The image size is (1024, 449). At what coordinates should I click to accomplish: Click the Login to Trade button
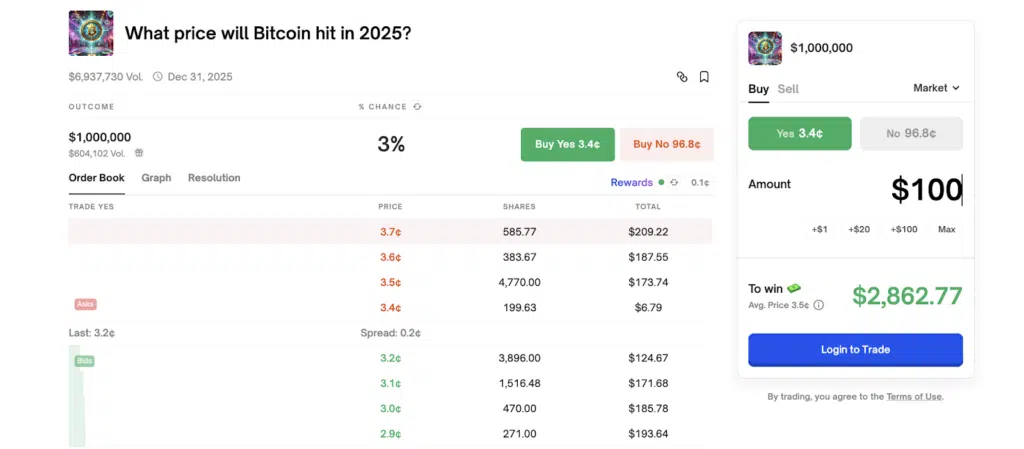[855, 350]
